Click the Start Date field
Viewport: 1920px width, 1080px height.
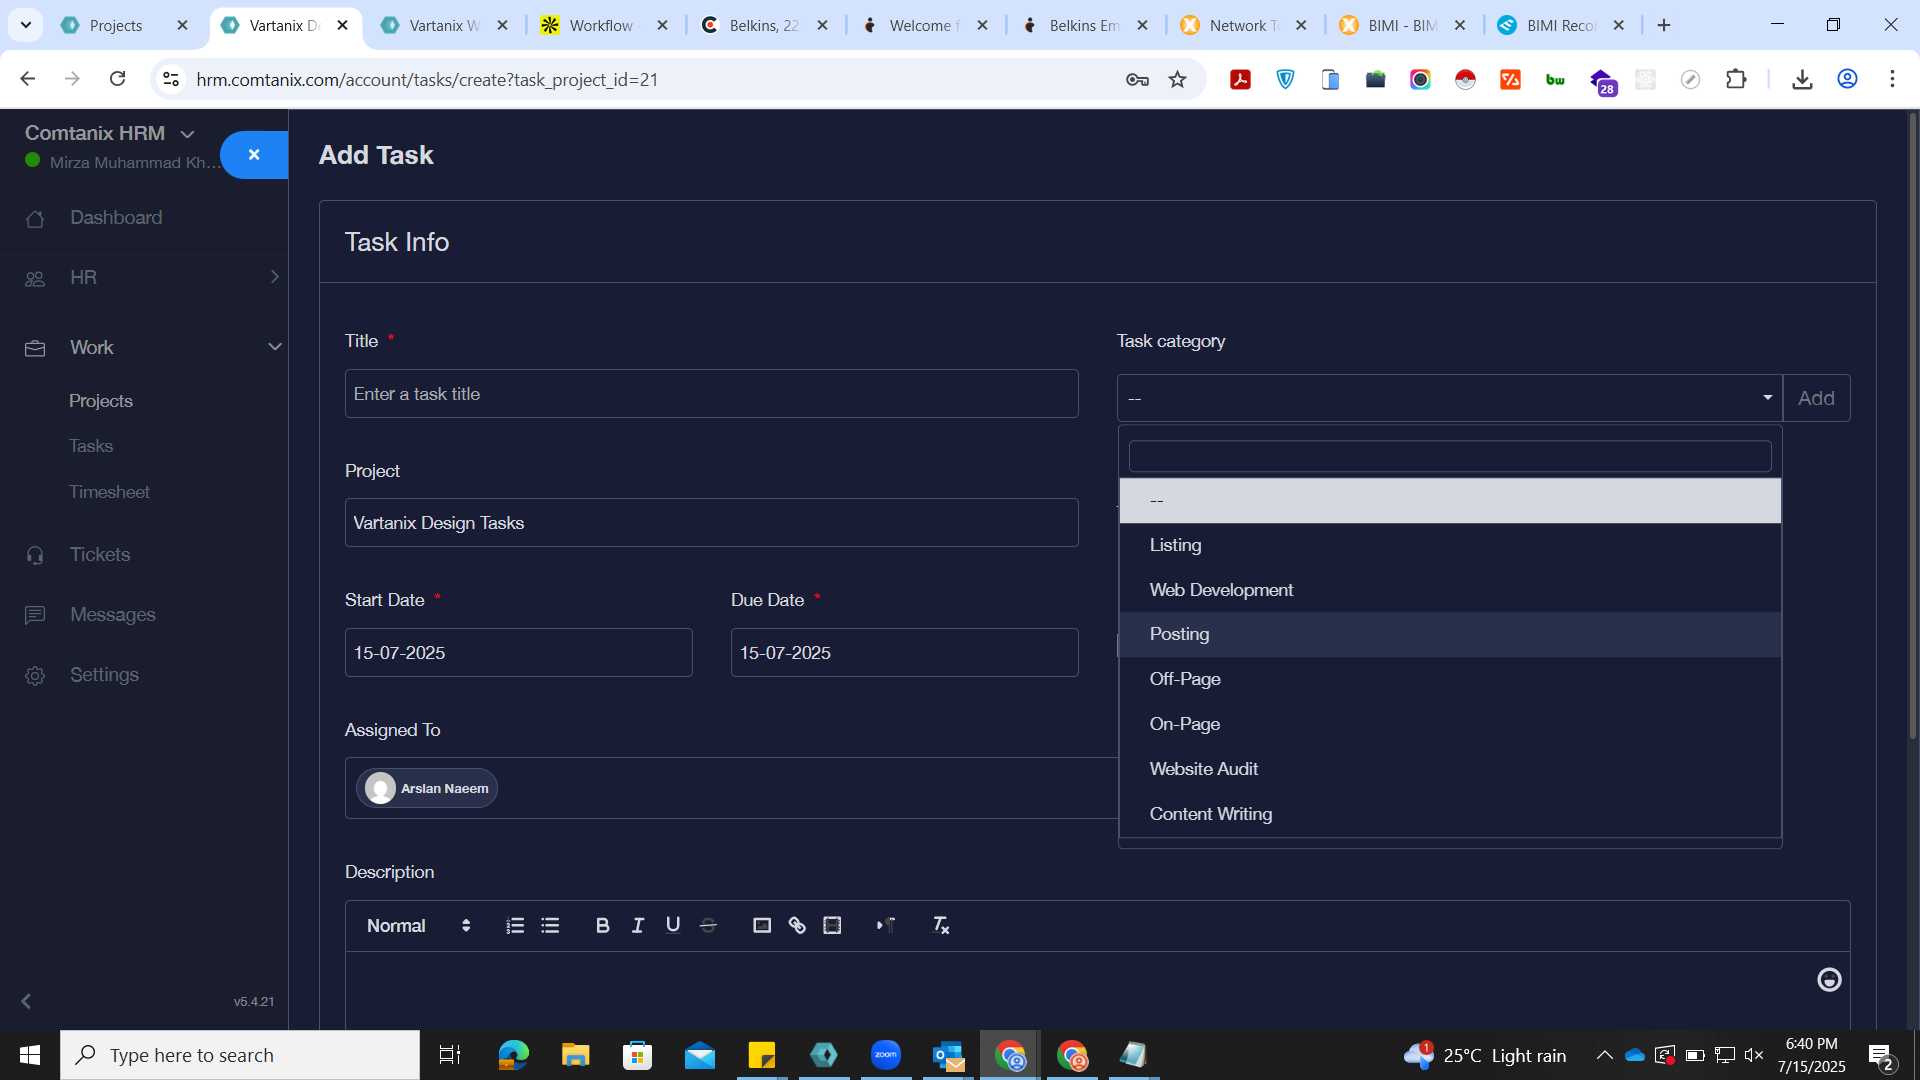518,653
